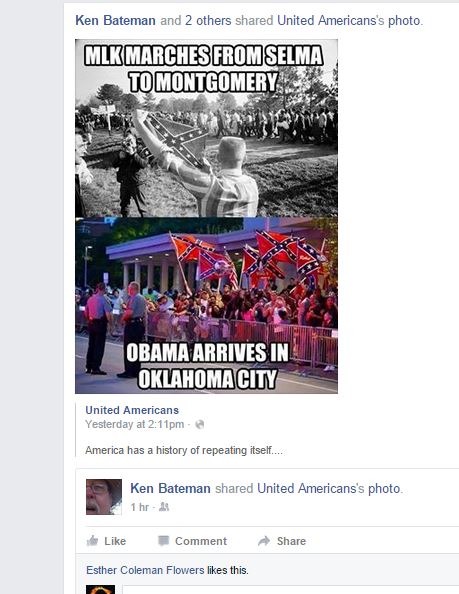Click the '2 others' link
This screenshot has width=459, height=594.
pyautogui.click(x=208, y=20)
